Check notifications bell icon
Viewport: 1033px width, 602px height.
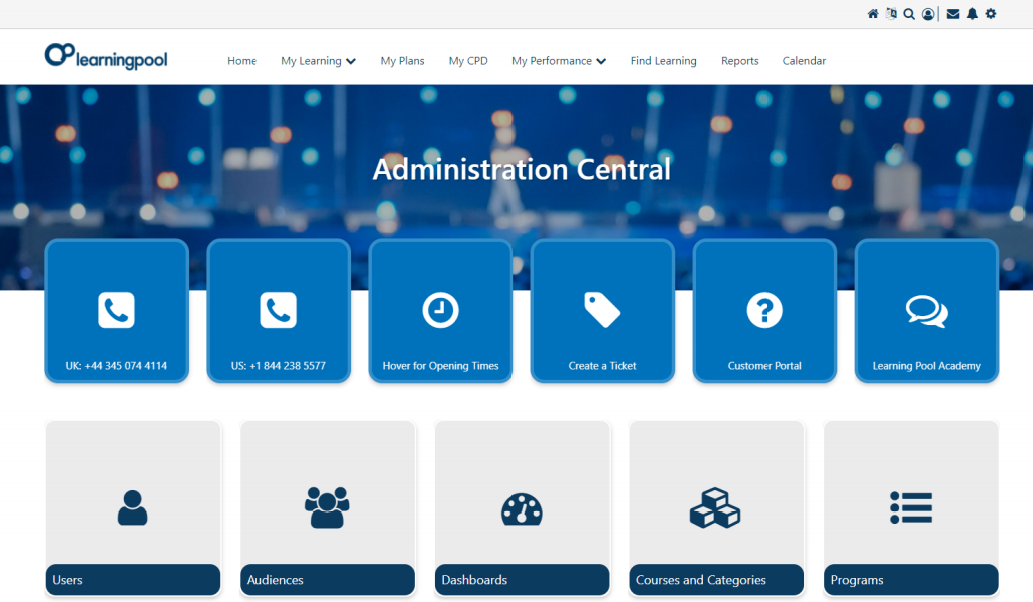972,14
